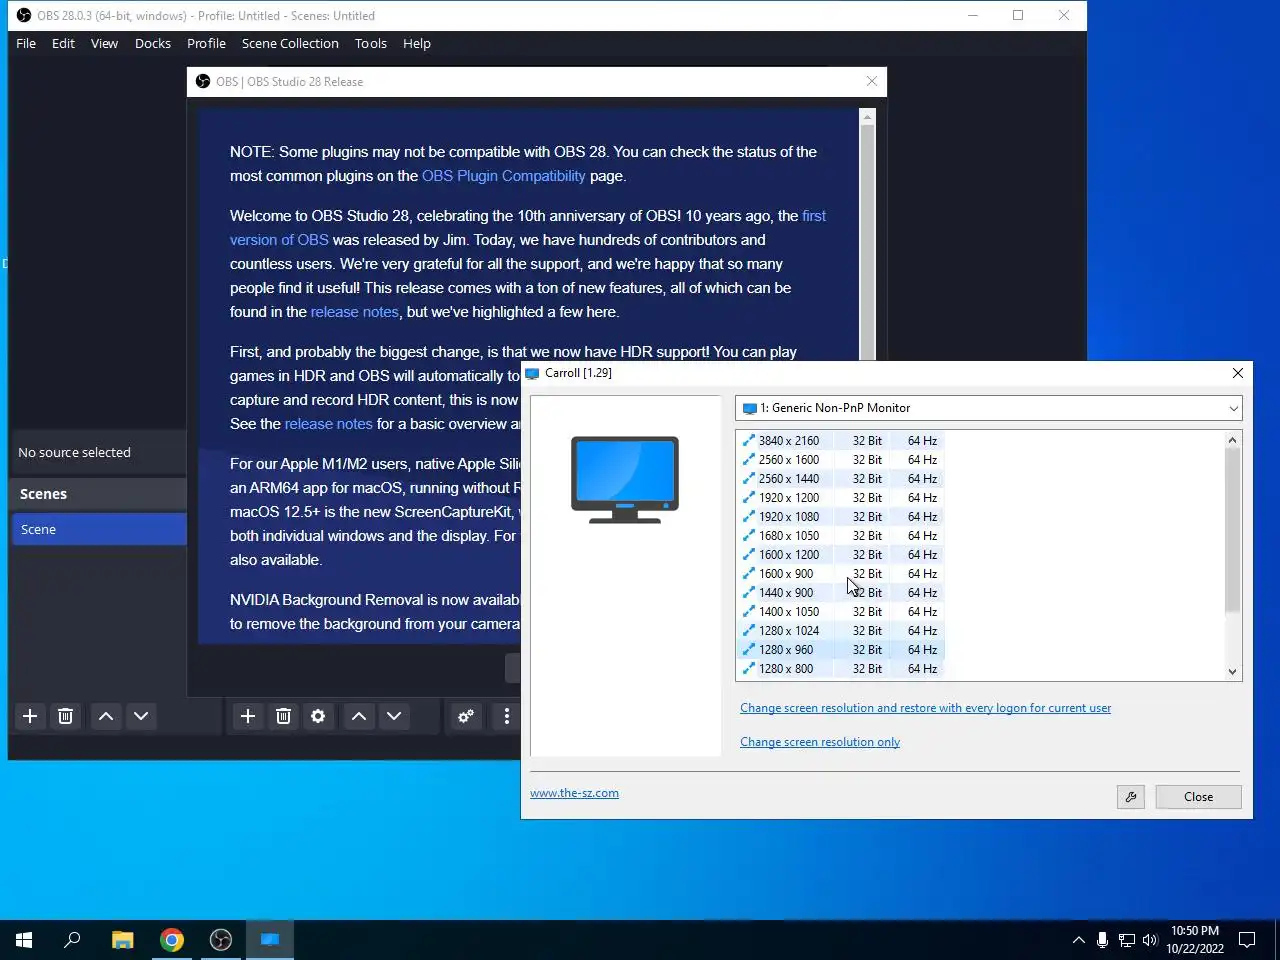Select 1600 x 1200 resolution
Viewport: 1280px width, 960px height.
(840, 555)
